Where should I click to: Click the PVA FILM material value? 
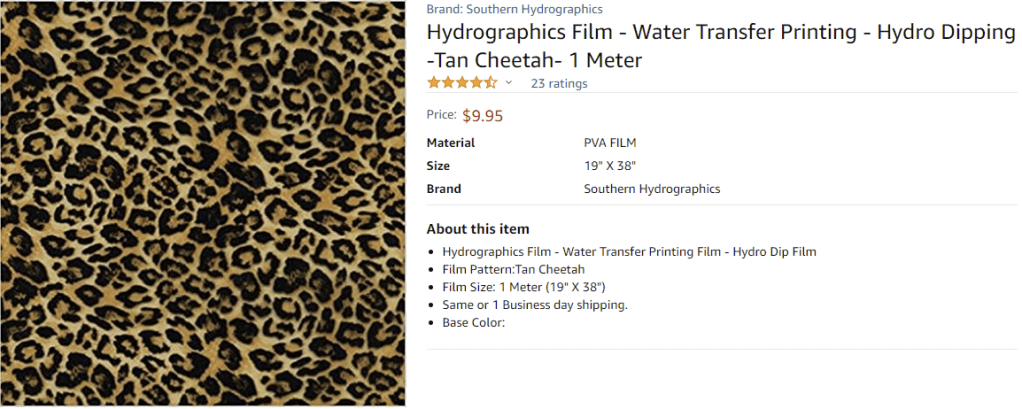click(x=610, y=143)
